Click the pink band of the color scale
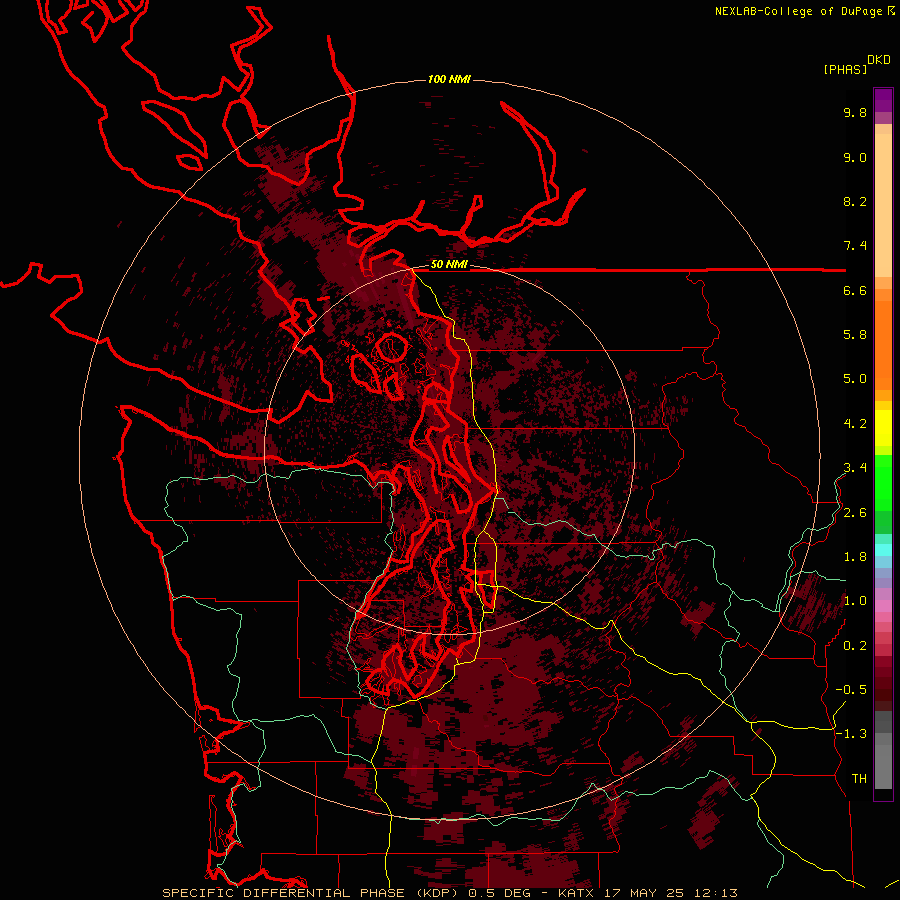 coord(883,606)
